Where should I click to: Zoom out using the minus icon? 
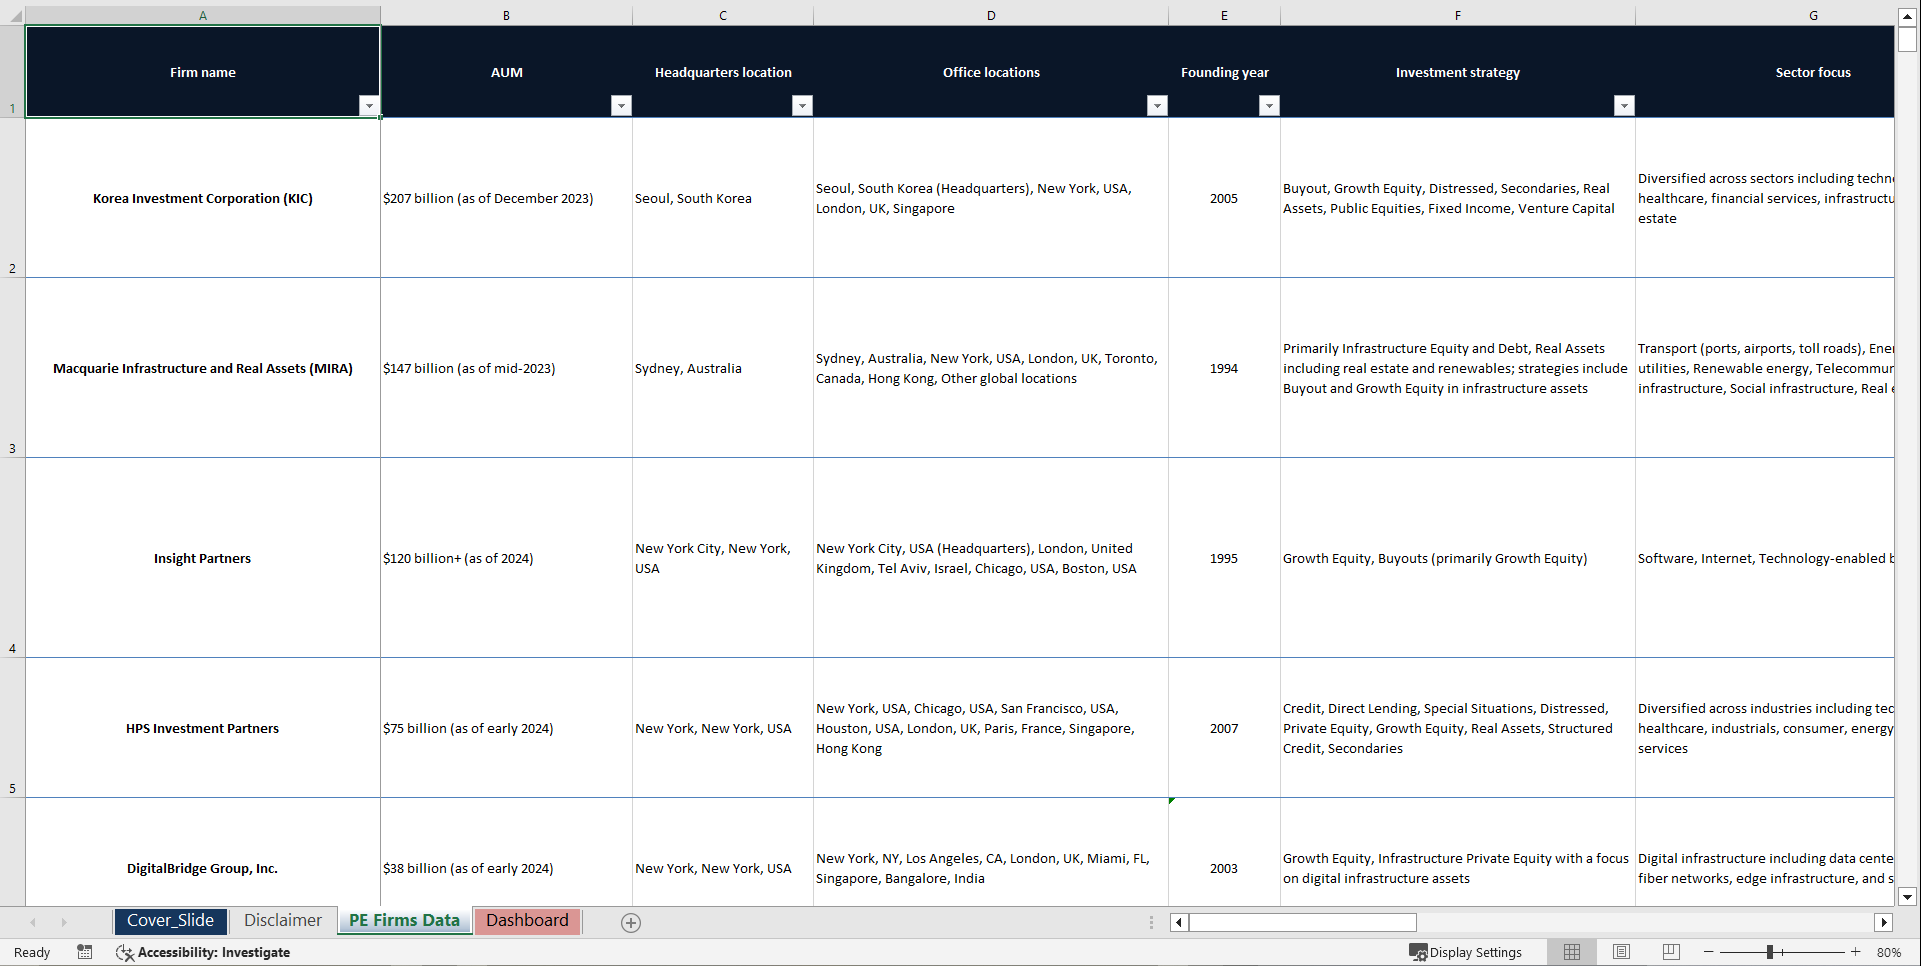click(1709, 952)
